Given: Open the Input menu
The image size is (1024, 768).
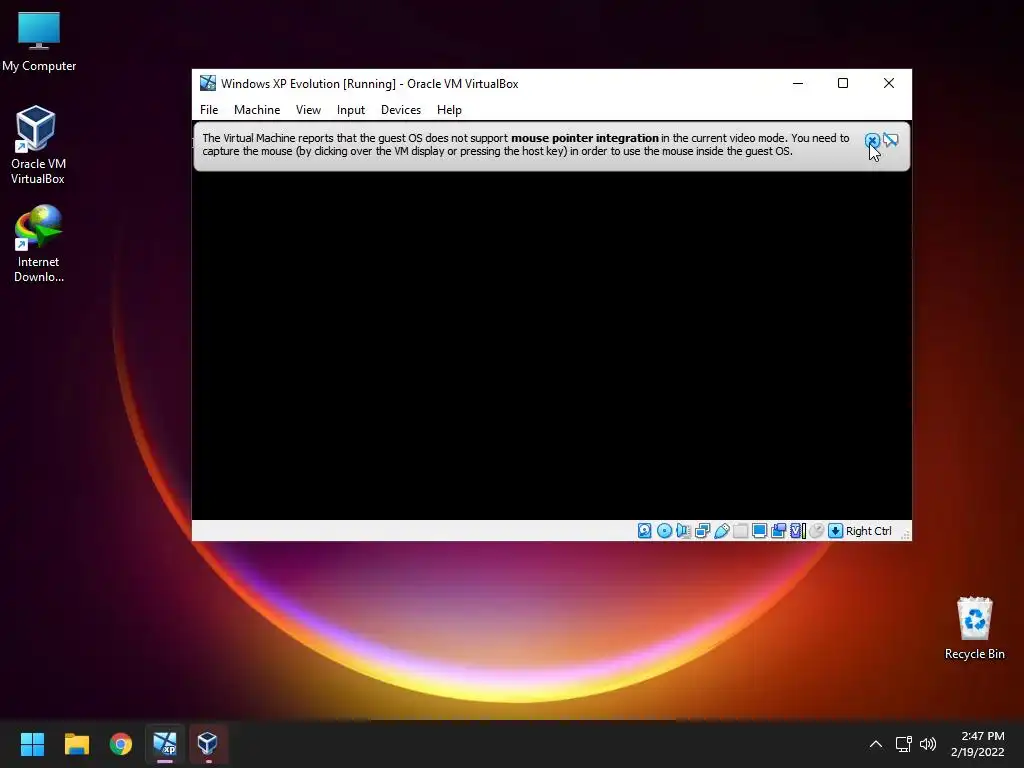Looking at the screenshot, I should [x=351, y=110].
